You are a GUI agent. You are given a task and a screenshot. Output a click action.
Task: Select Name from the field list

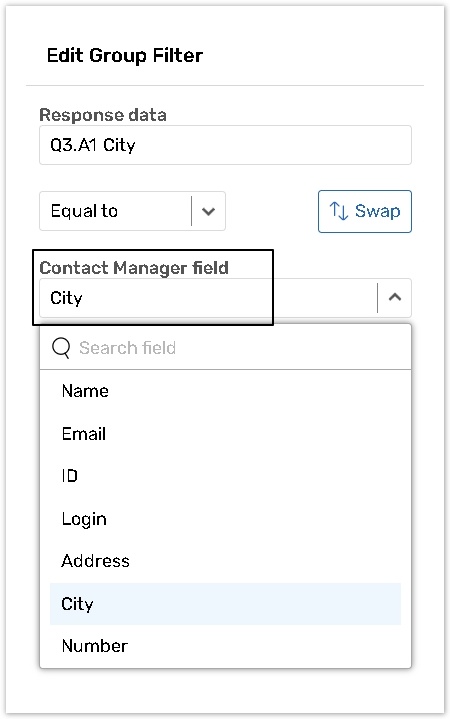coord(225,391)
